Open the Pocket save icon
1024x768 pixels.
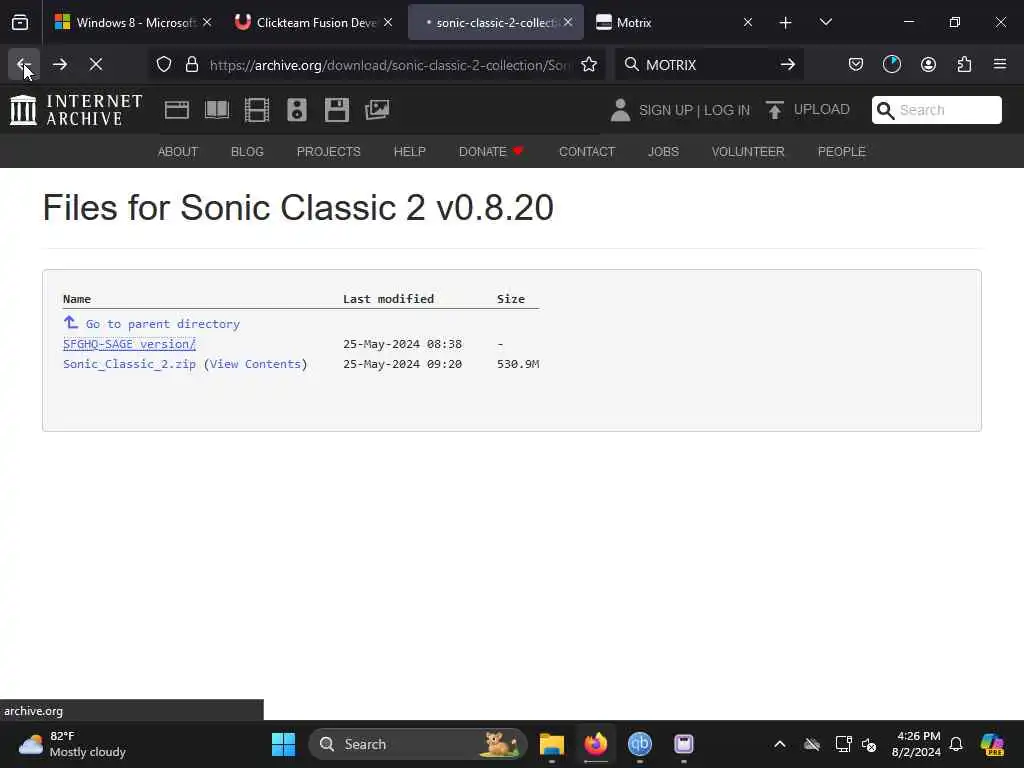pyautogui.click(x=856, y=65)
